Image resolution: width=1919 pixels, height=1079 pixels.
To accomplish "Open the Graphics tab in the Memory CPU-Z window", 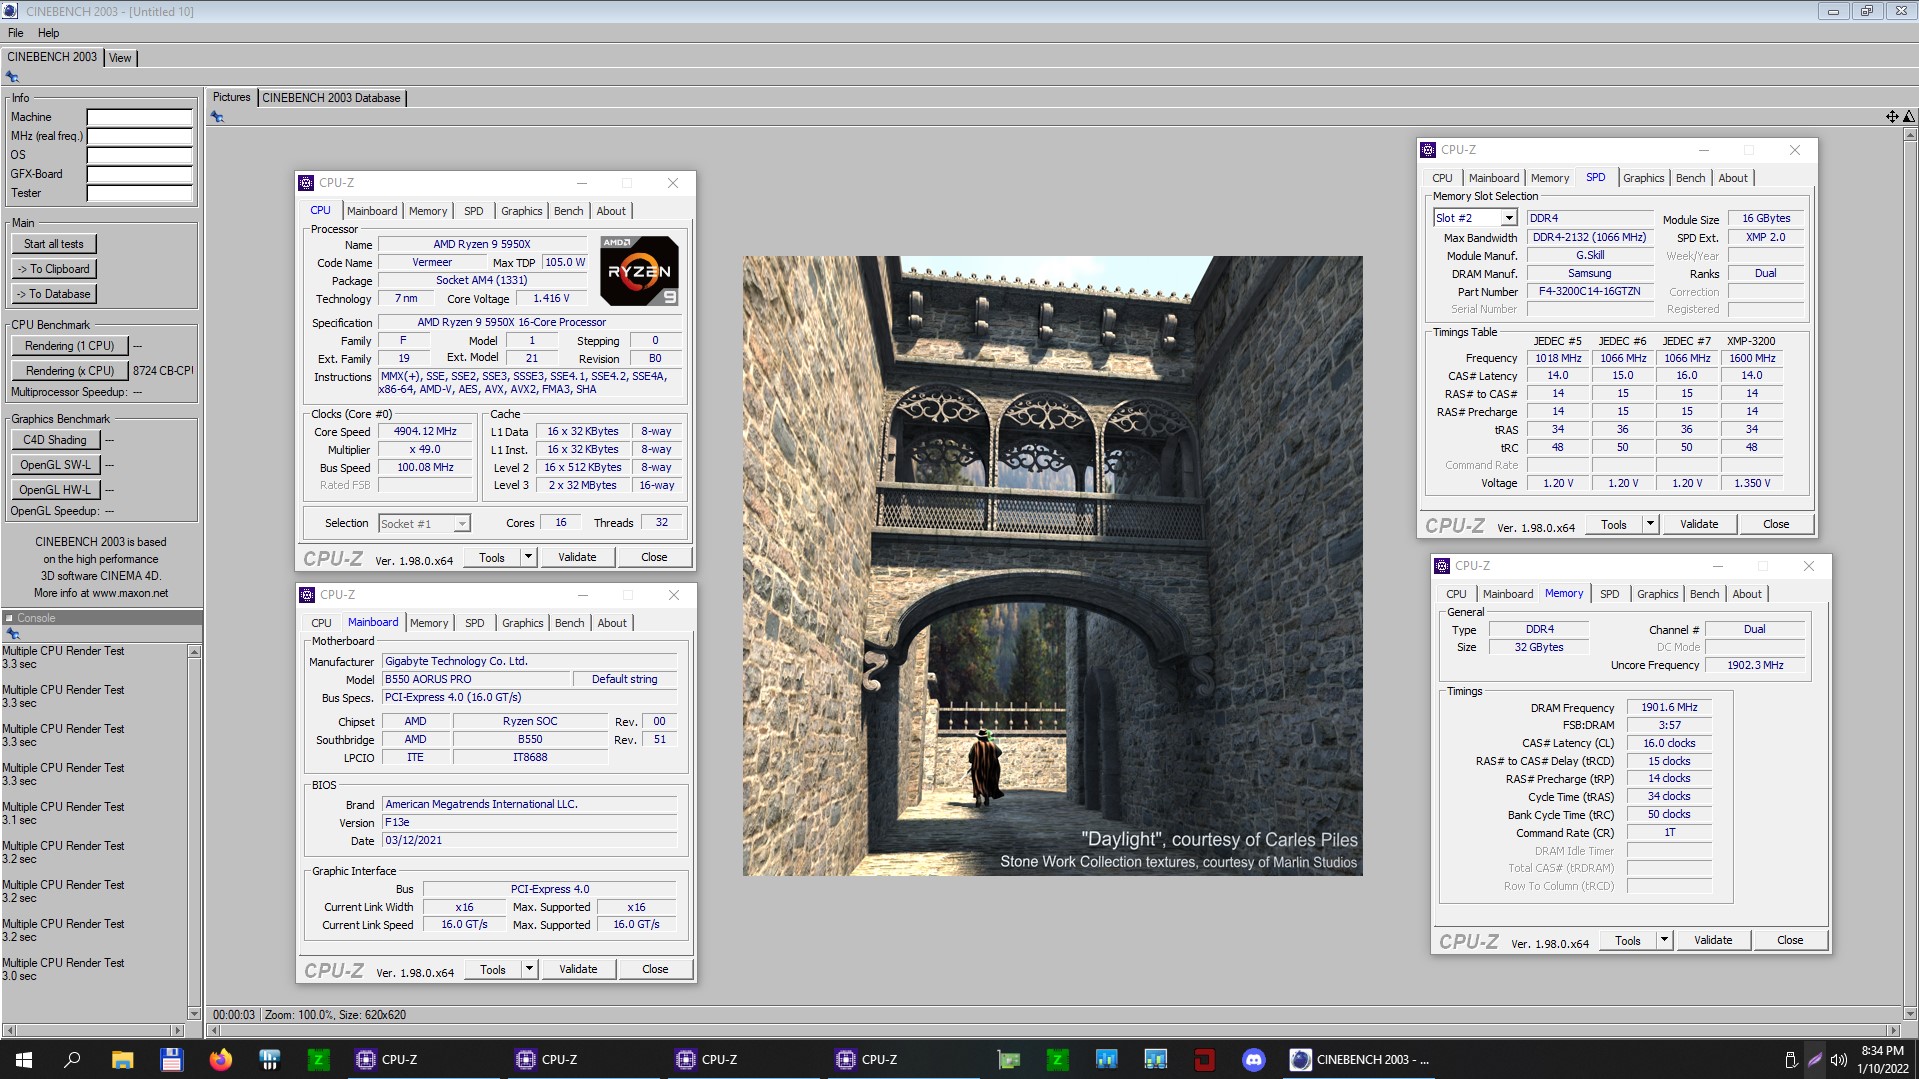I will (1657, 594).
